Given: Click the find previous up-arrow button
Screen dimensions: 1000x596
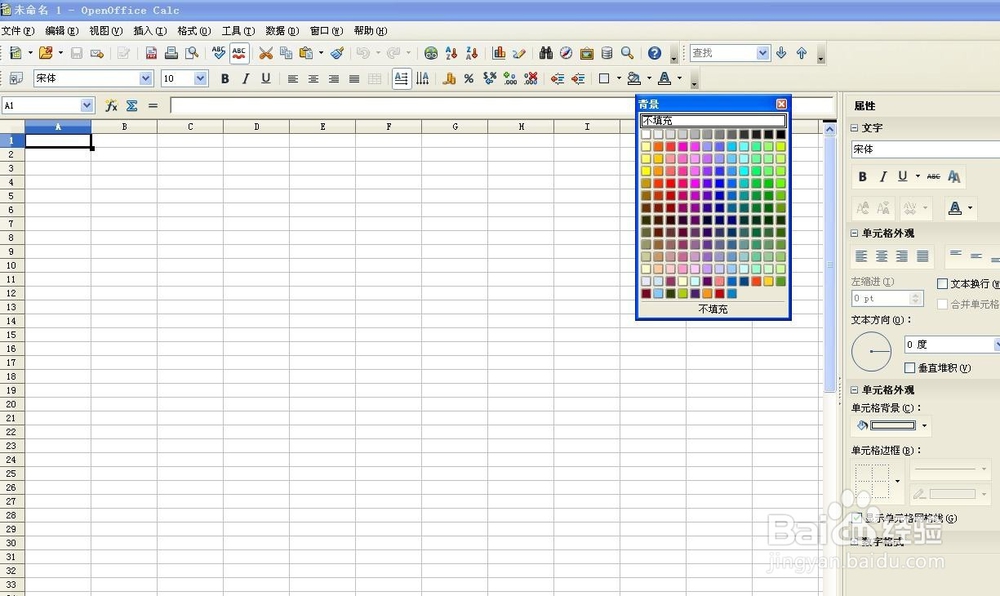Looking at the screenshot, I should [x=802, y=54].
